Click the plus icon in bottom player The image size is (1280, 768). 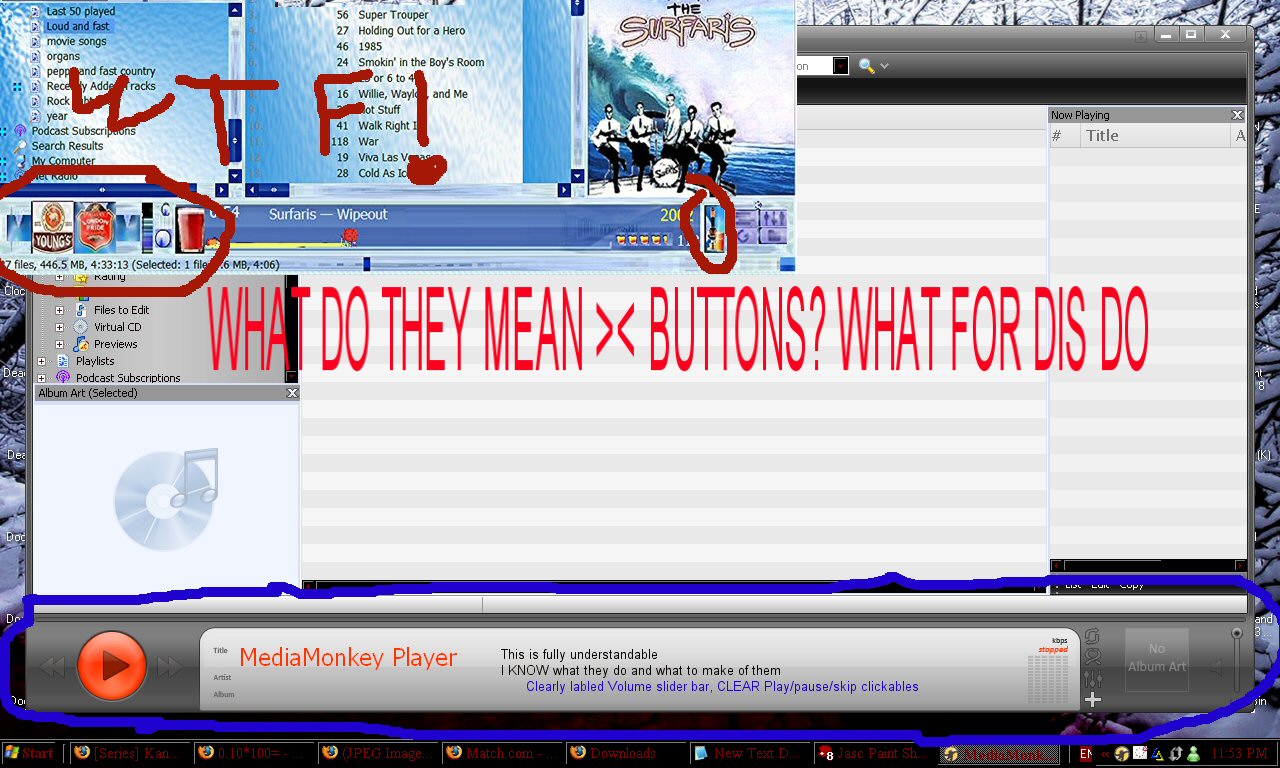click(x=1092, y=700)
